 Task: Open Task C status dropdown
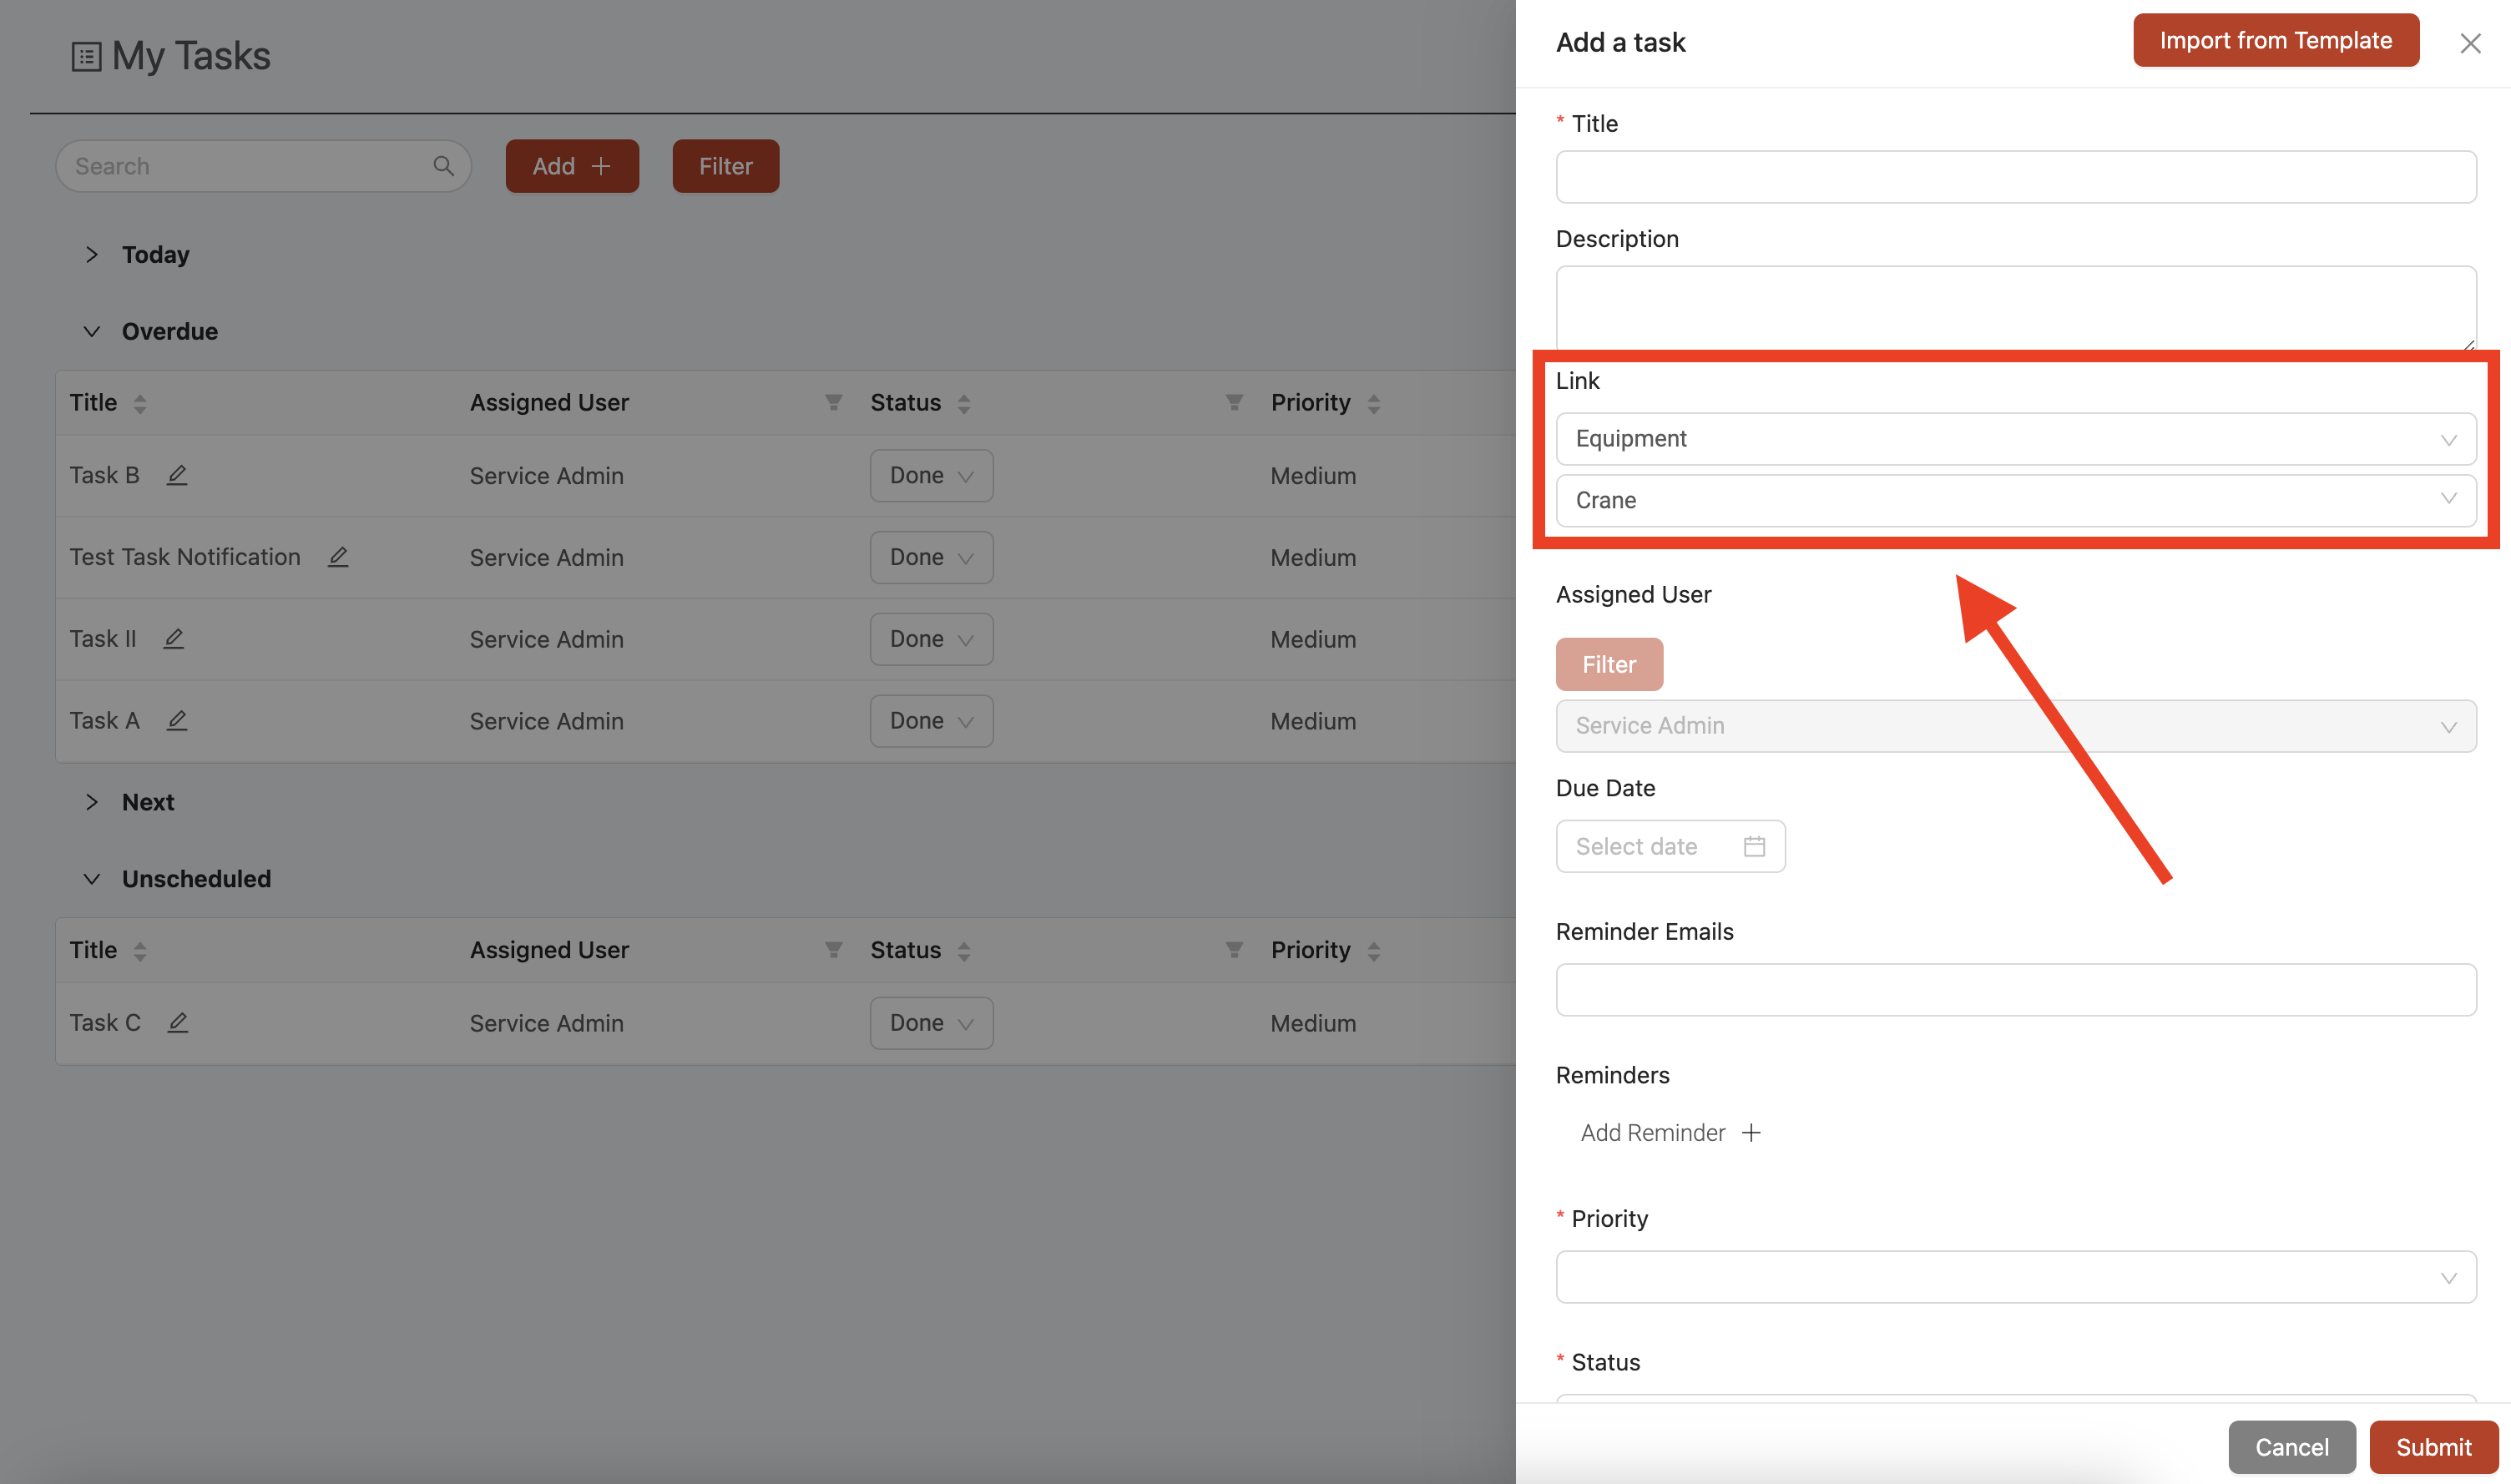point(931,1024)
